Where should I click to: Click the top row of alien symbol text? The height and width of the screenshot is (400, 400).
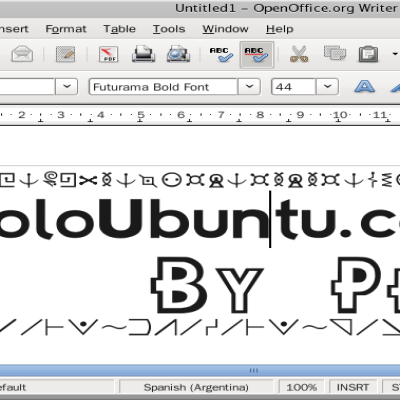coord(200,180)
